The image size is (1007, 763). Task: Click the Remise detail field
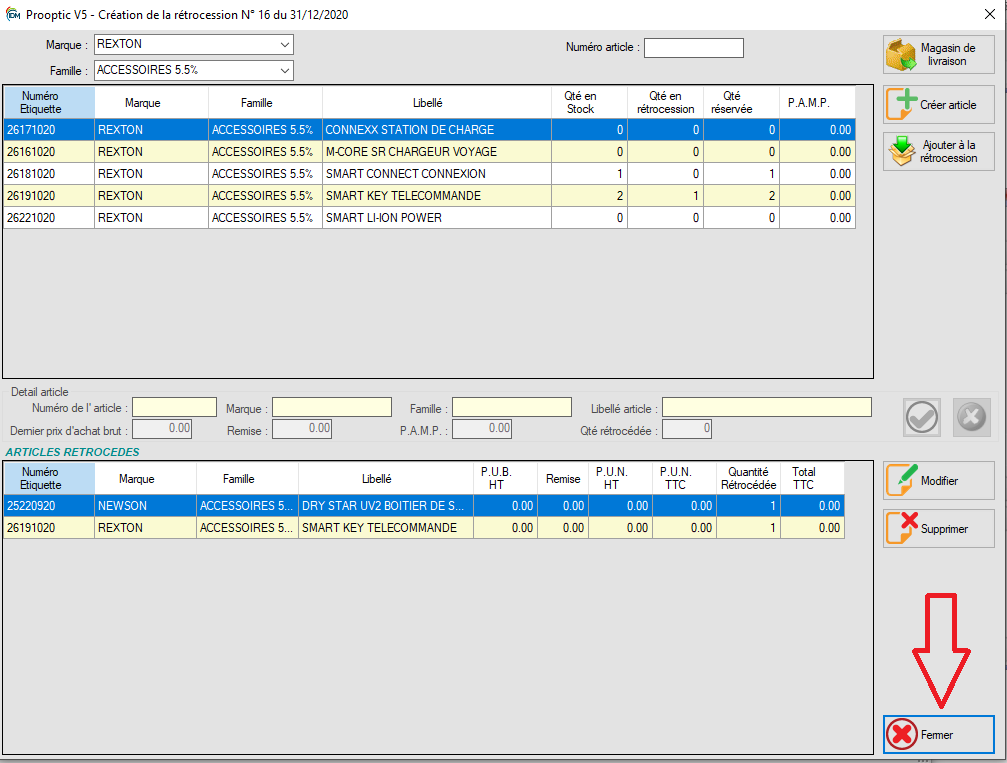(x=302, y=428)
